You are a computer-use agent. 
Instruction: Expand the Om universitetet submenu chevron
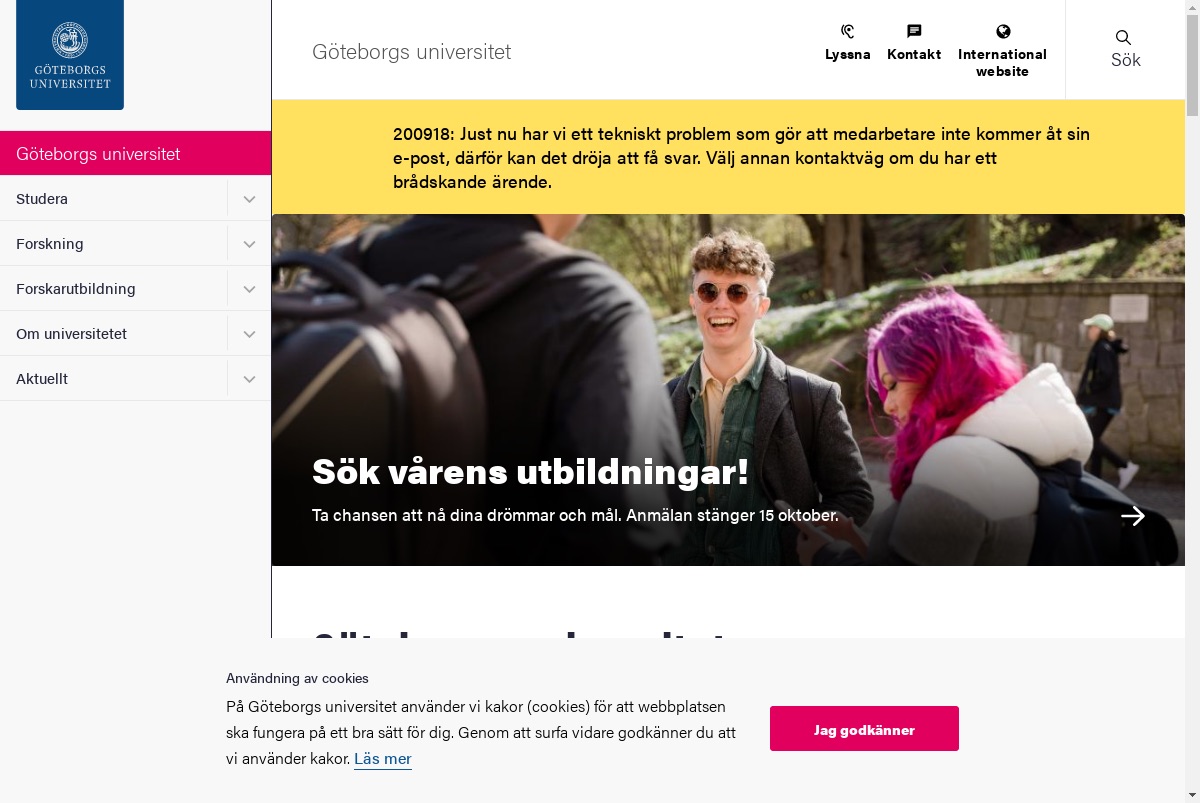pos(249,334)
